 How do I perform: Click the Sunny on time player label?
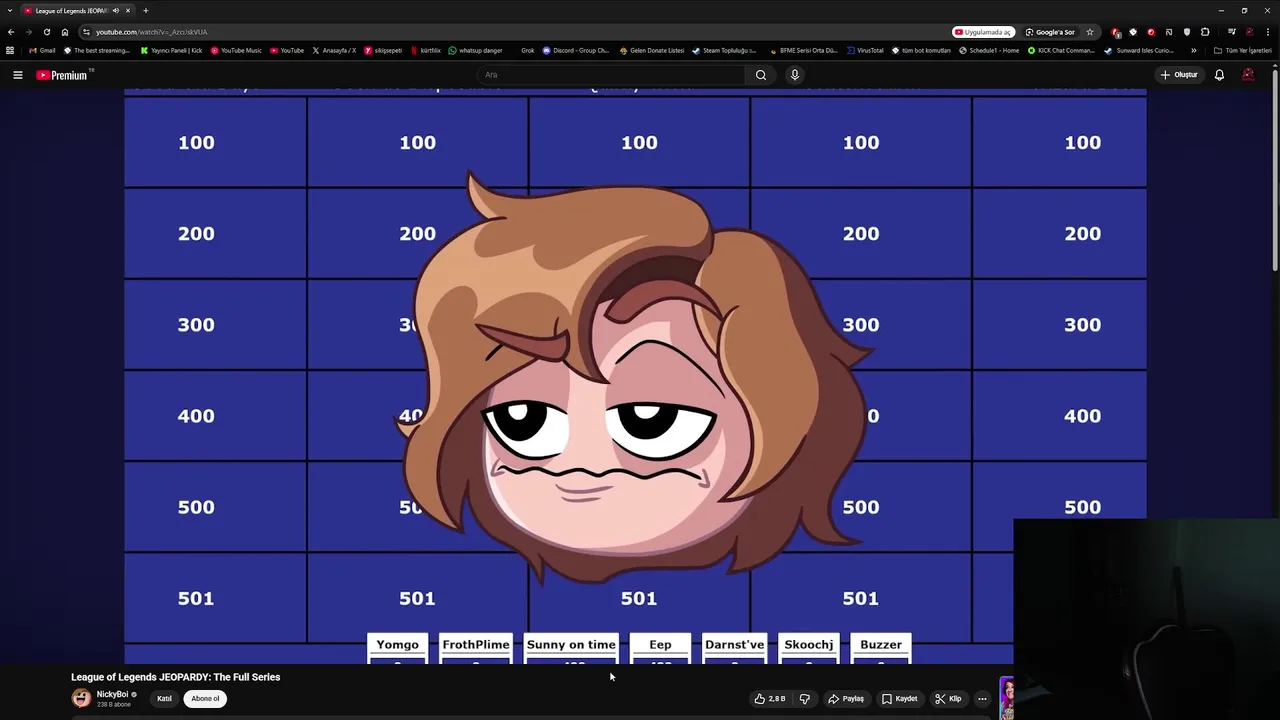point(571,645)
